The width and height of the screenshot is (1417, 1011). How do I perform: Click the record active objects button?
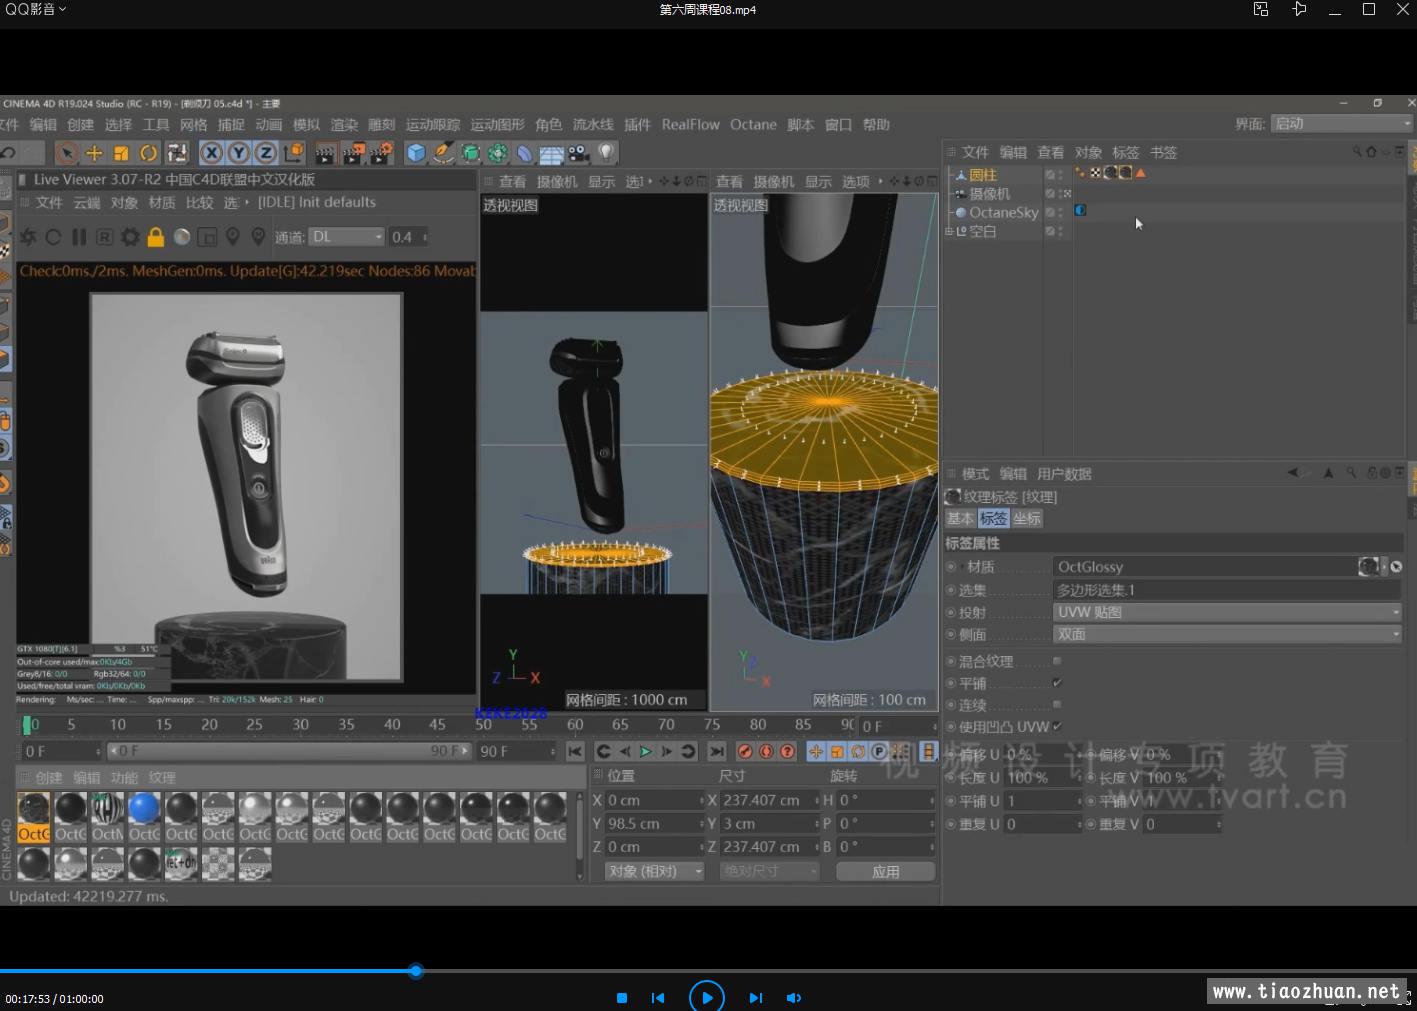pos(745,751)
